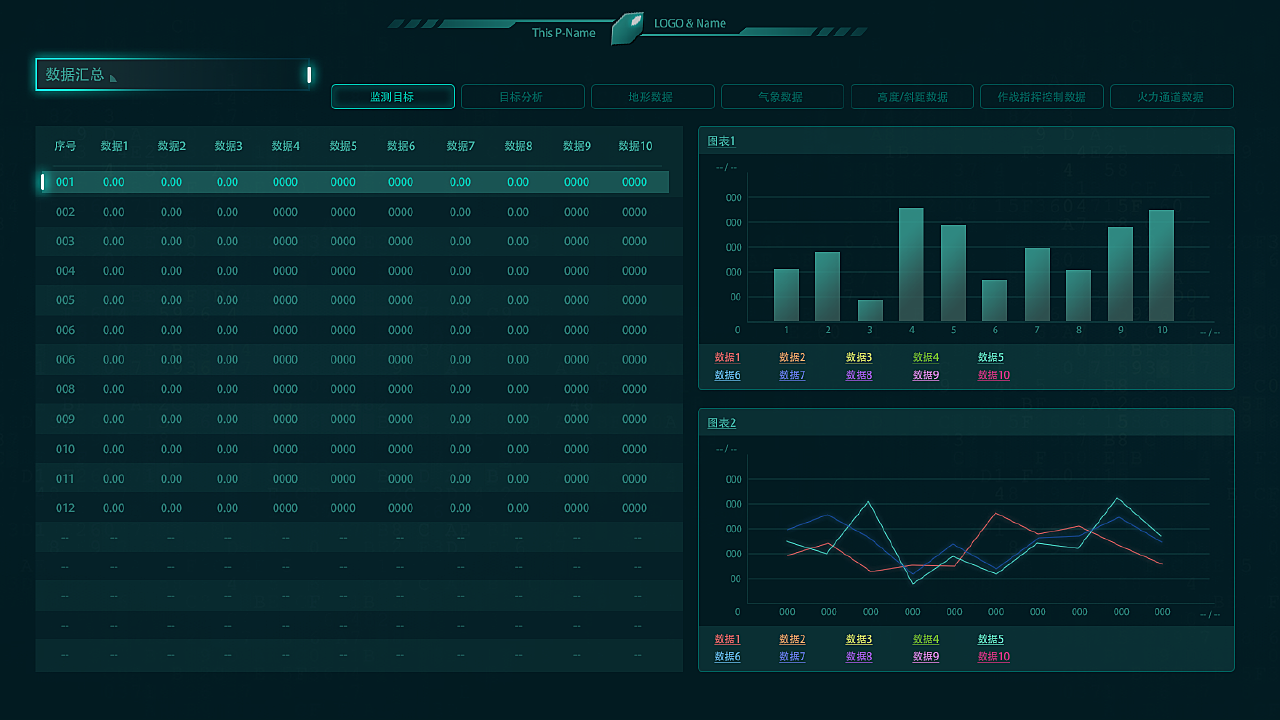
Task: Toggle 数据4 legend in 图表1
Action: tap(926, 357)
